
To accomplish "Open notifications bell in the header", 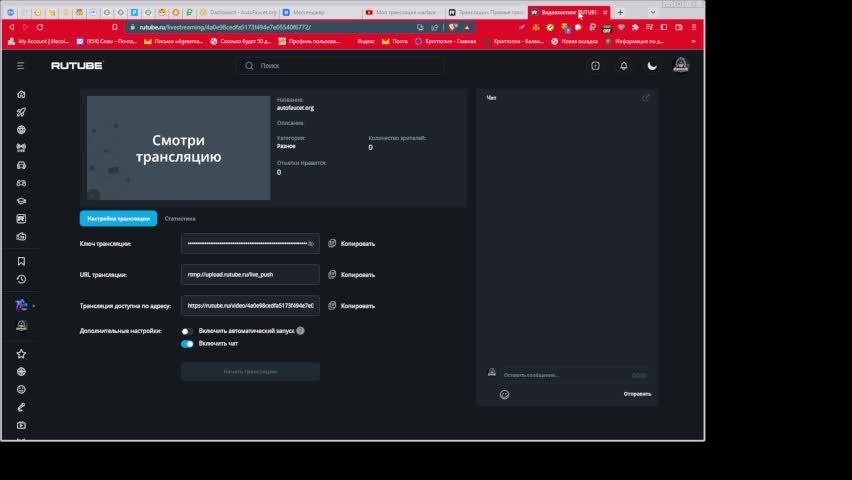I will pyautogui.click(x=624, y=66).
